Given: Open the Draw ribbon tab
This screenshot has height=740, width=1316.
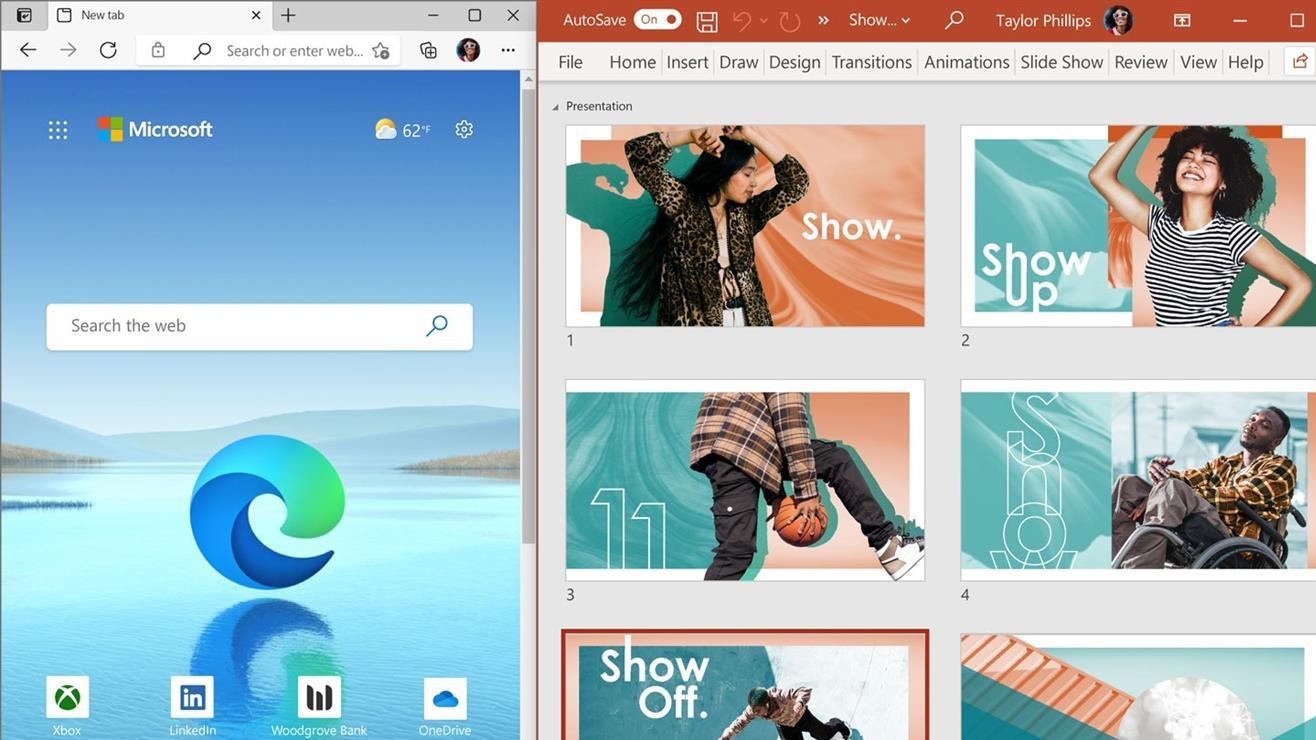Looking at the screenshot, I should 739,62.
